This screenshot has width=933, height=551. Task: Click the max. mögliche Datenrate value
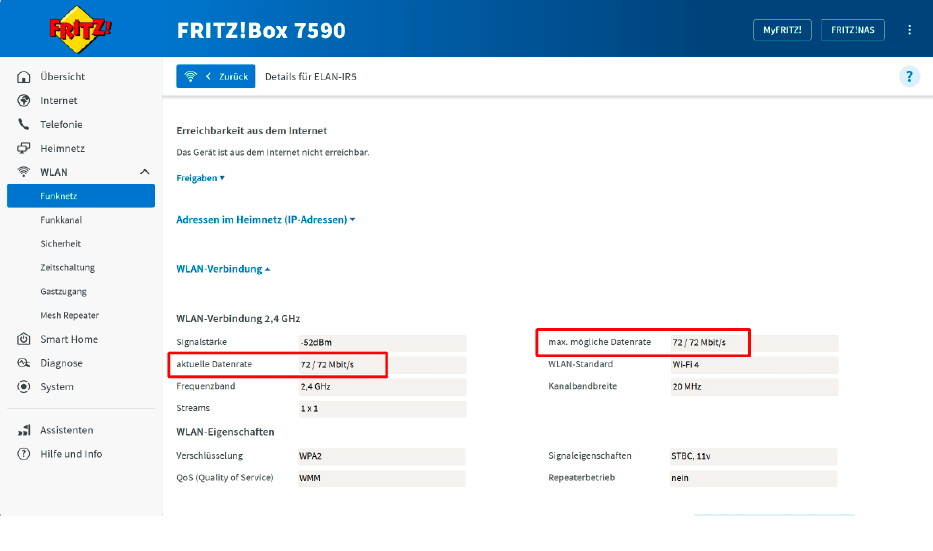(x=754, y=342)
